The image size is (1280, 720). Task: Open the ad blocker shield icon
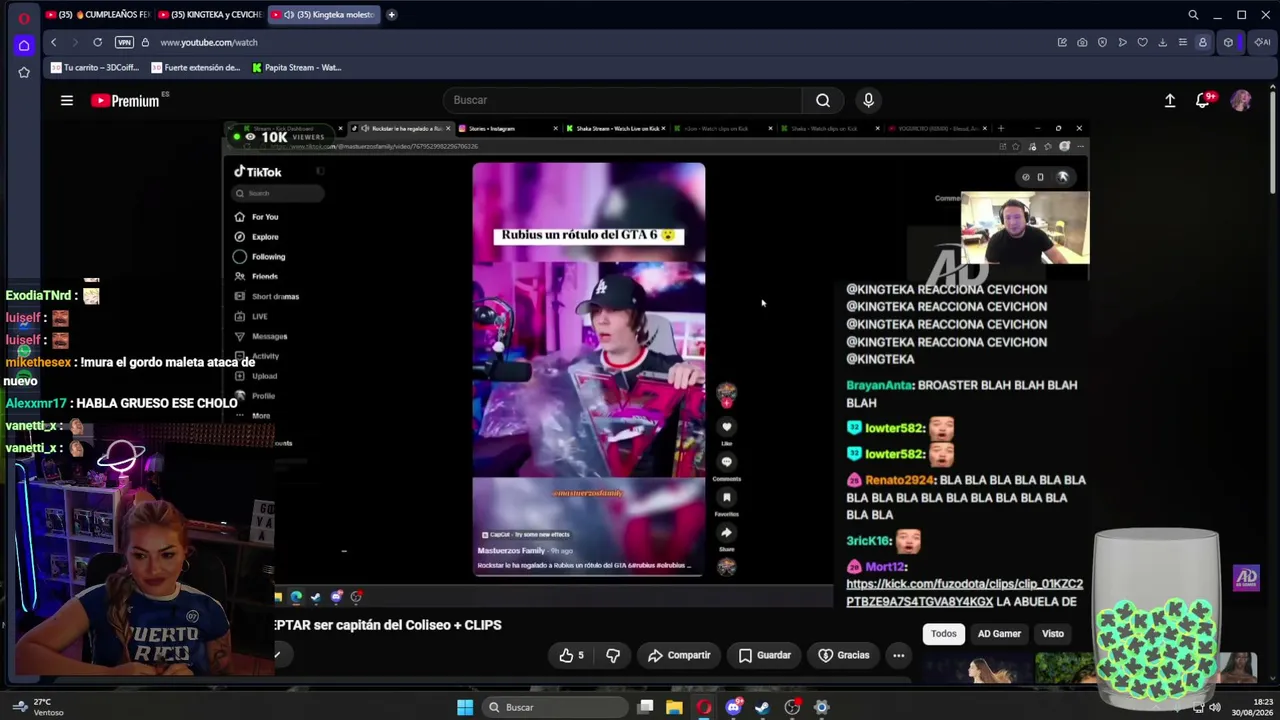click(1102, 42)
